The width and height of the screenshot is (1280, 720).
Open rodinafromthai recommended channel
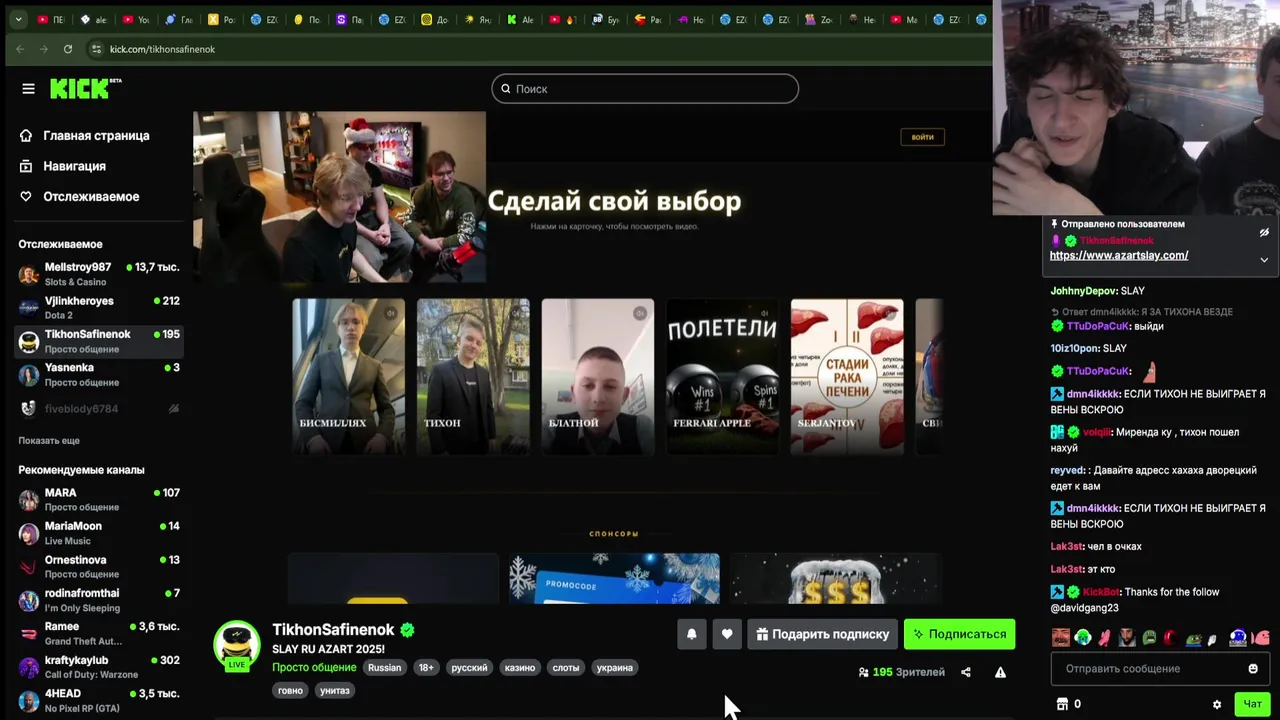tap(99, 600)
